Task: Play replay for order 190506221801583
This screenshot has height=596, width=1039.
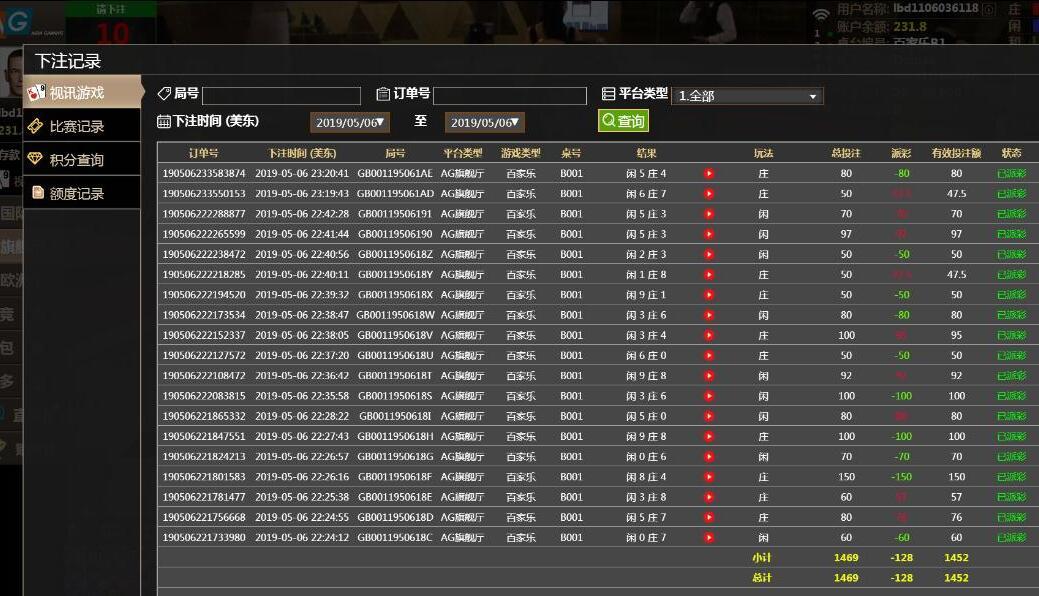Action: click(709, 477)
